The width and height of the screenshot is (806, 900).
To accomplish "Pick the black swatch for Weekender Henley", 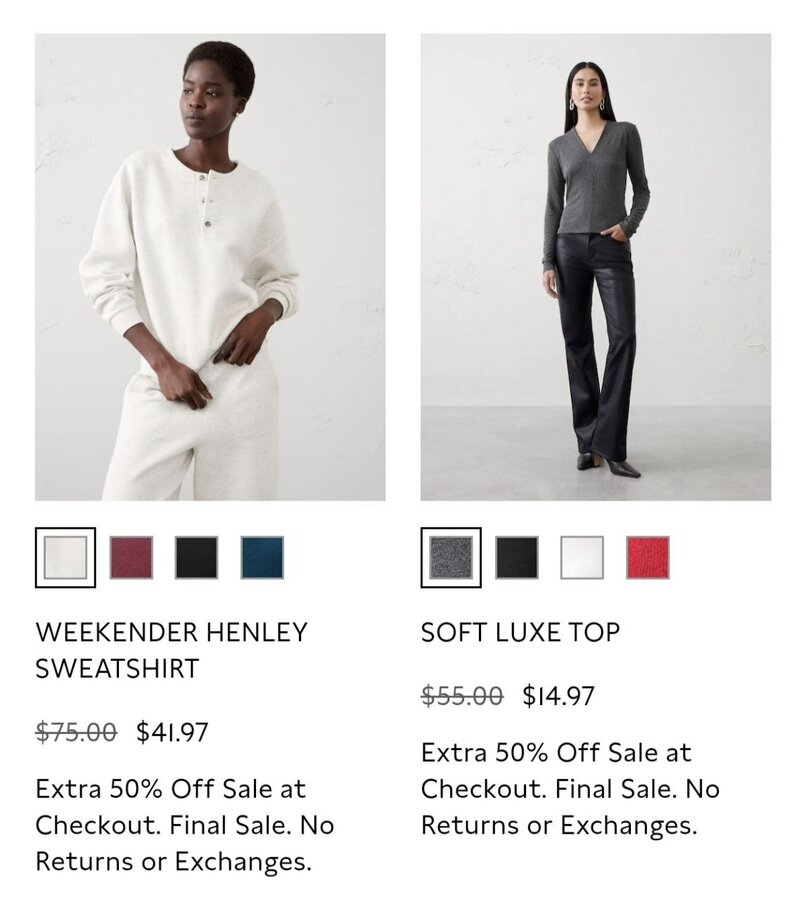I will [196, 557].
